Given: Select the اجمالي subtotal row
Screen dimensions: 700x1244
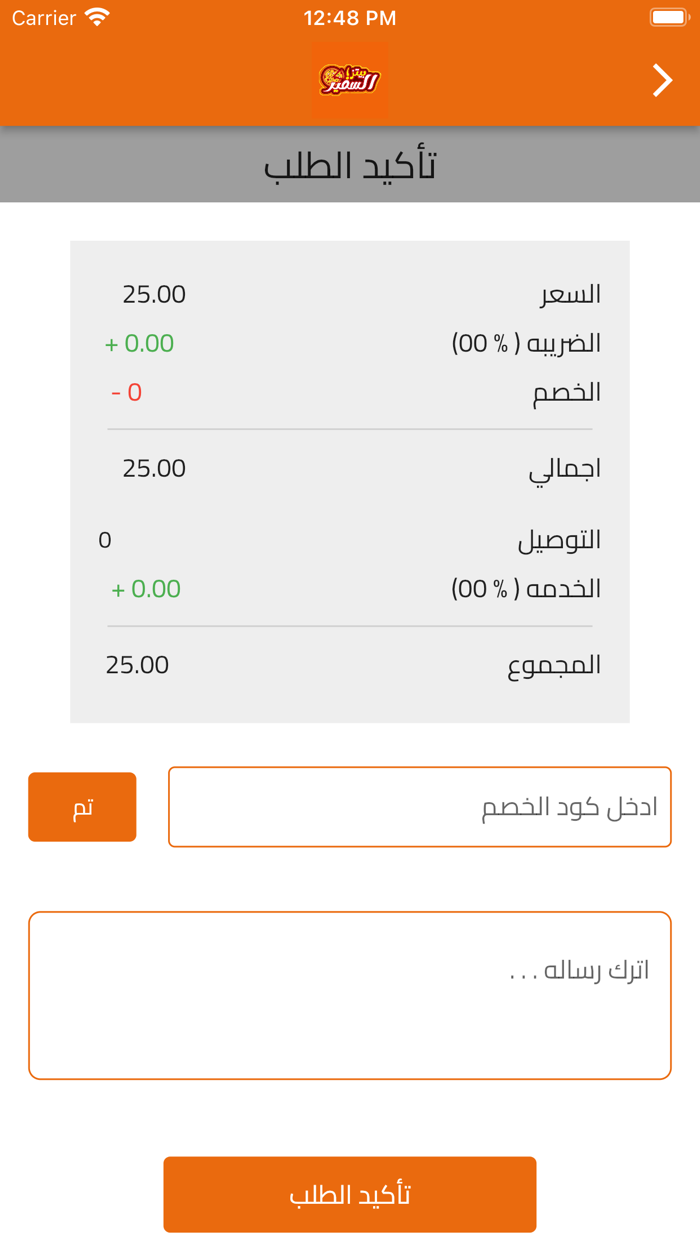Looking at the screenshot, I should 349,467.
